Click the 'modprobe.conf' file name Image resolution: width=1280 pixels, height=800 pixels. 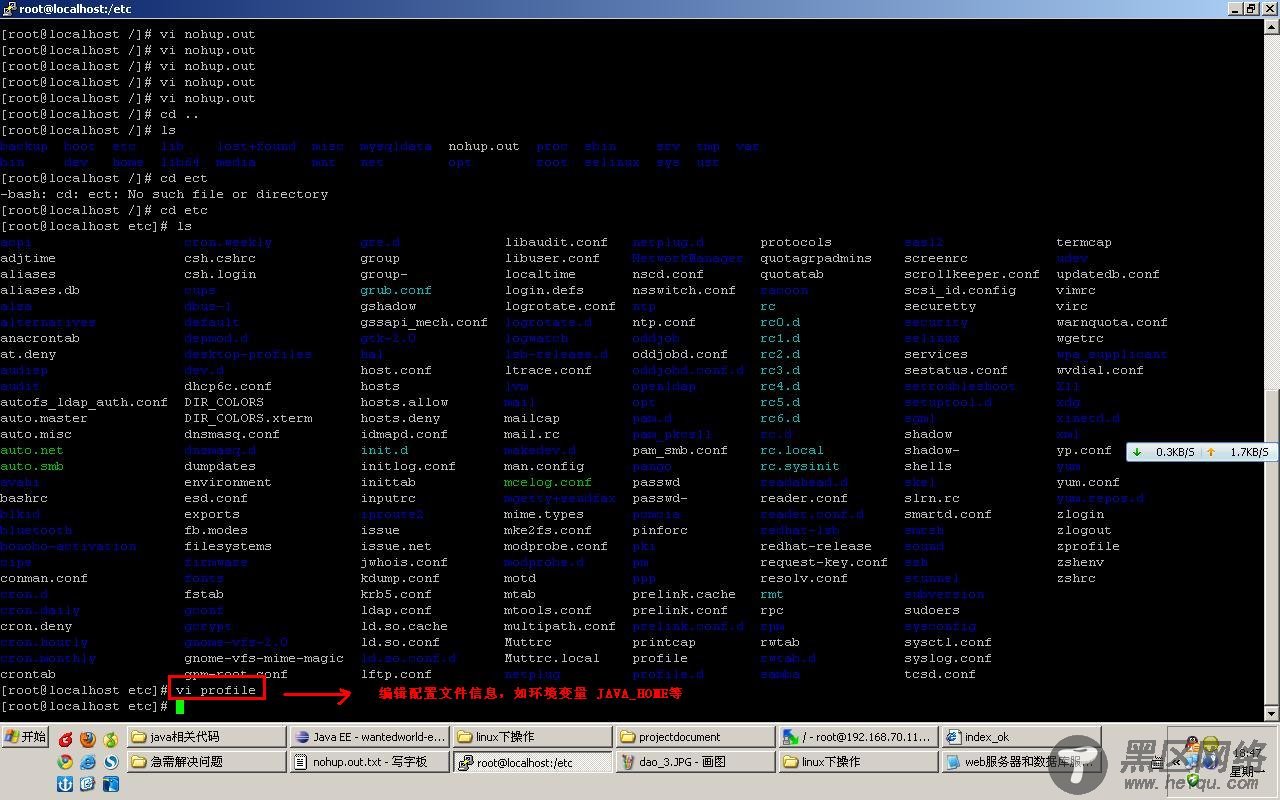(556, 546)
